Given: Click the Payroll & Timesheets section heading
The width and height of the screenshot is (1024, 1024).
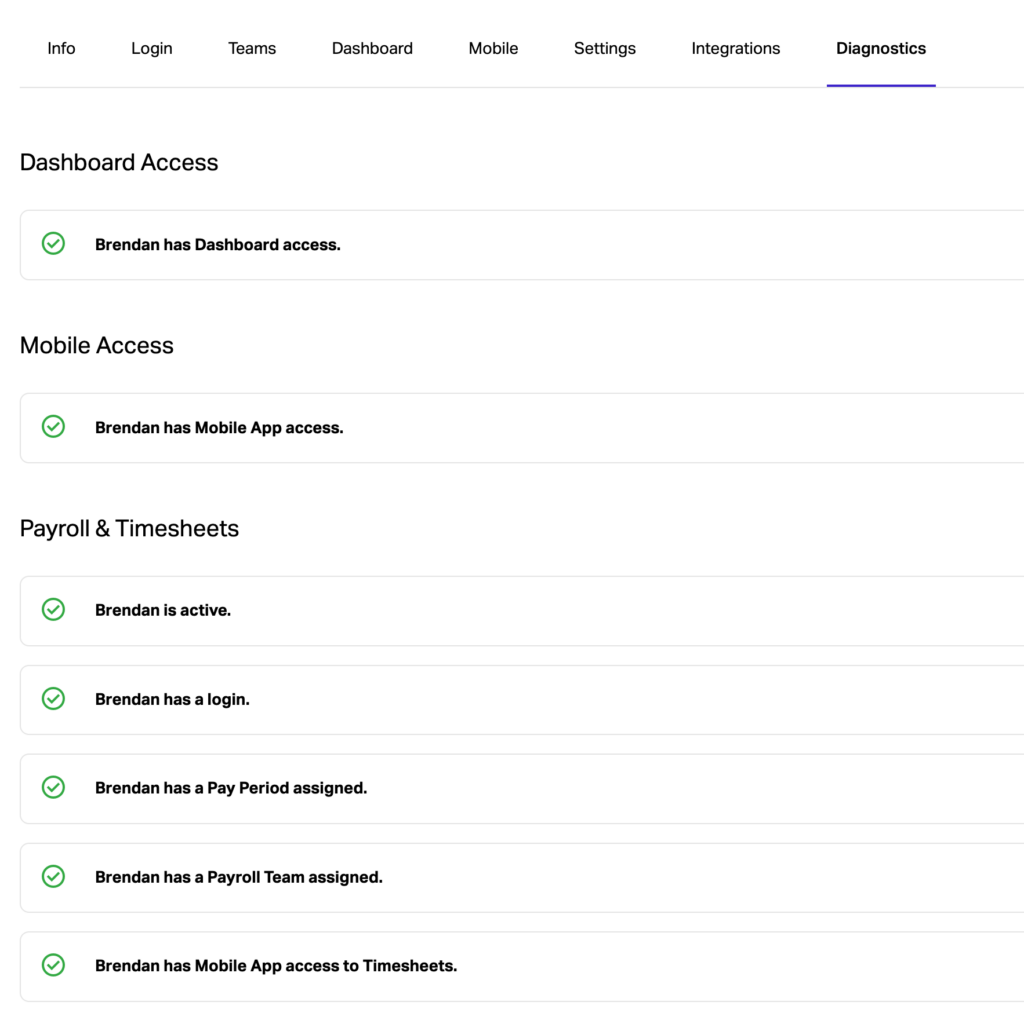Looking at the screenshot, I should click(129, 528).
